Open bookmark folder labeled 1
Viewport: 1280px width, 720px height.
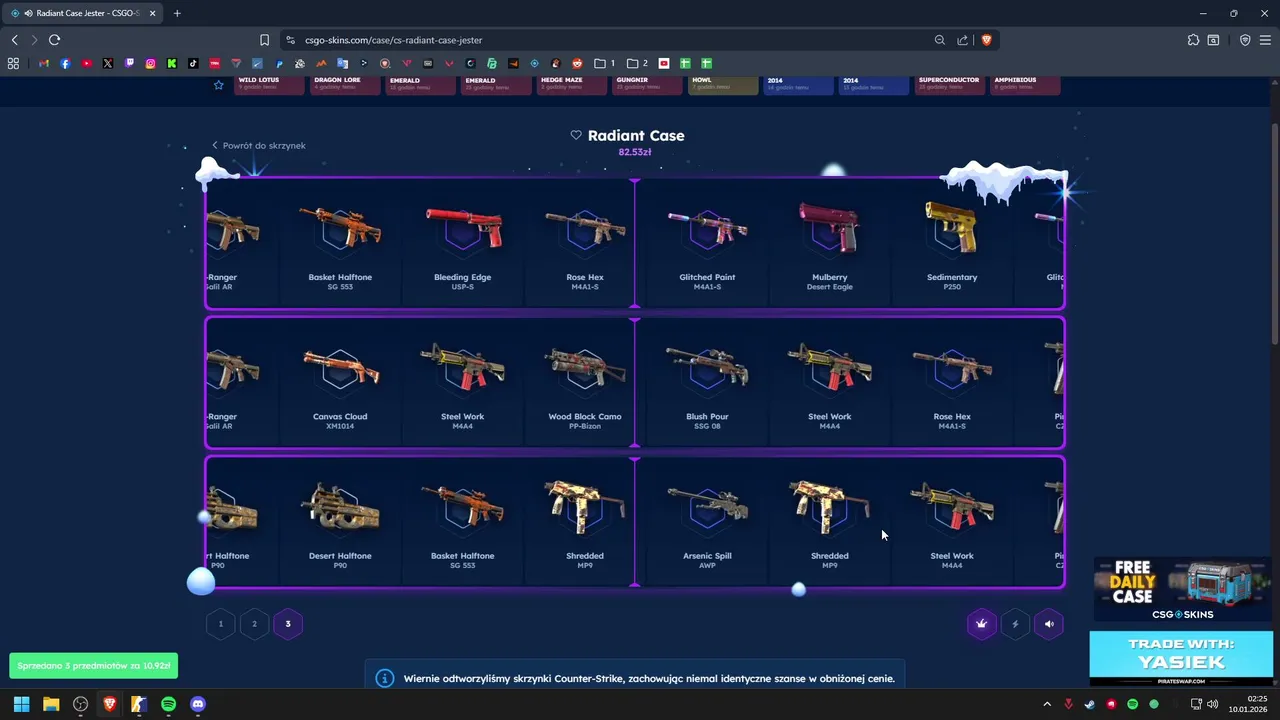(605, 63)
